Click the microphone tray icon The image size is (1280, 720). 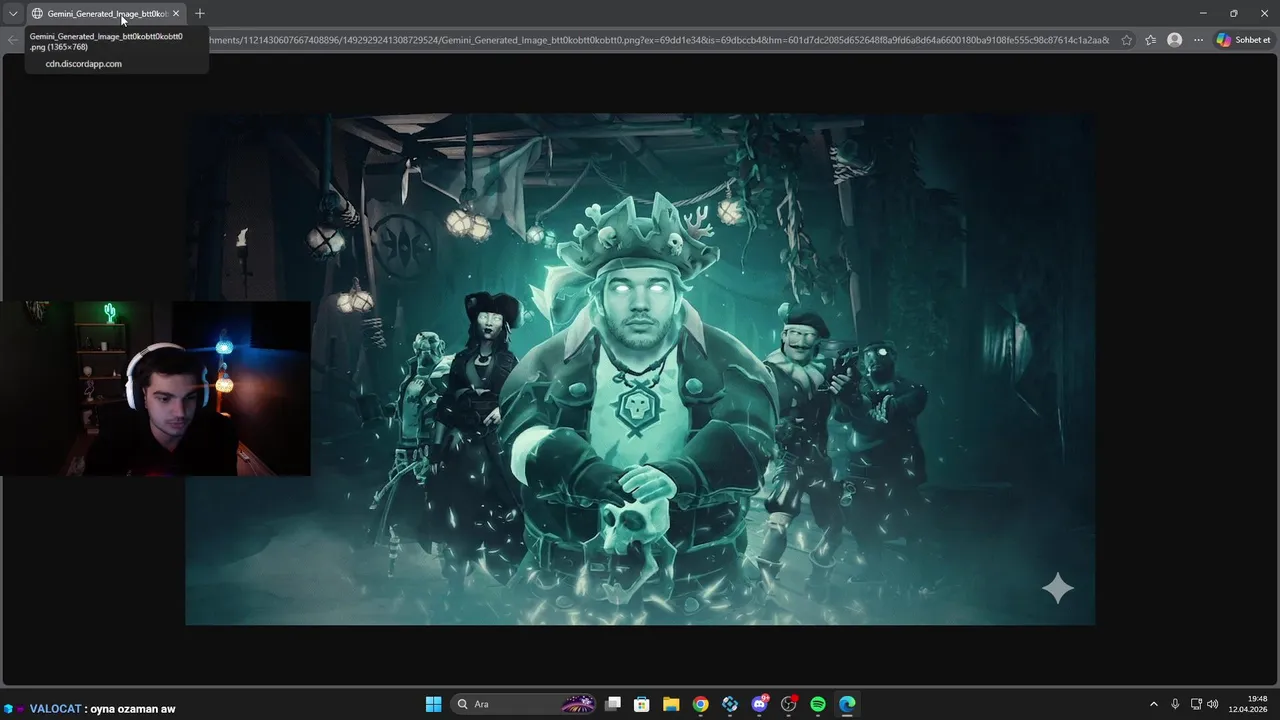pyautogui.click(x=1175, y=704)
